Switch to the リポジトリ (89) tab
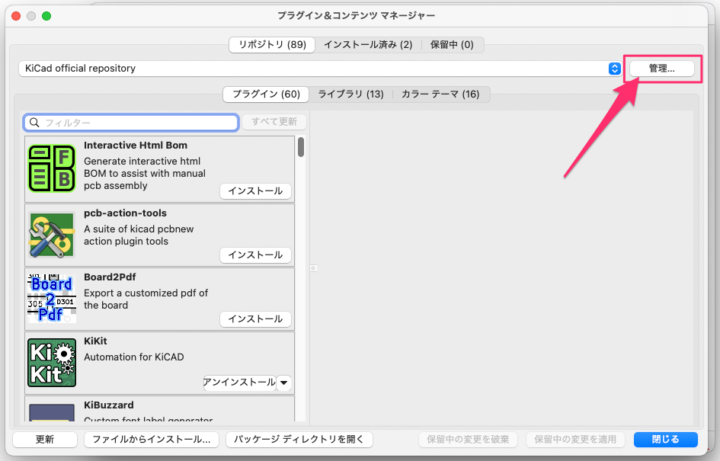720x461 pixels. pyautogui.click(x=271, y=45)
